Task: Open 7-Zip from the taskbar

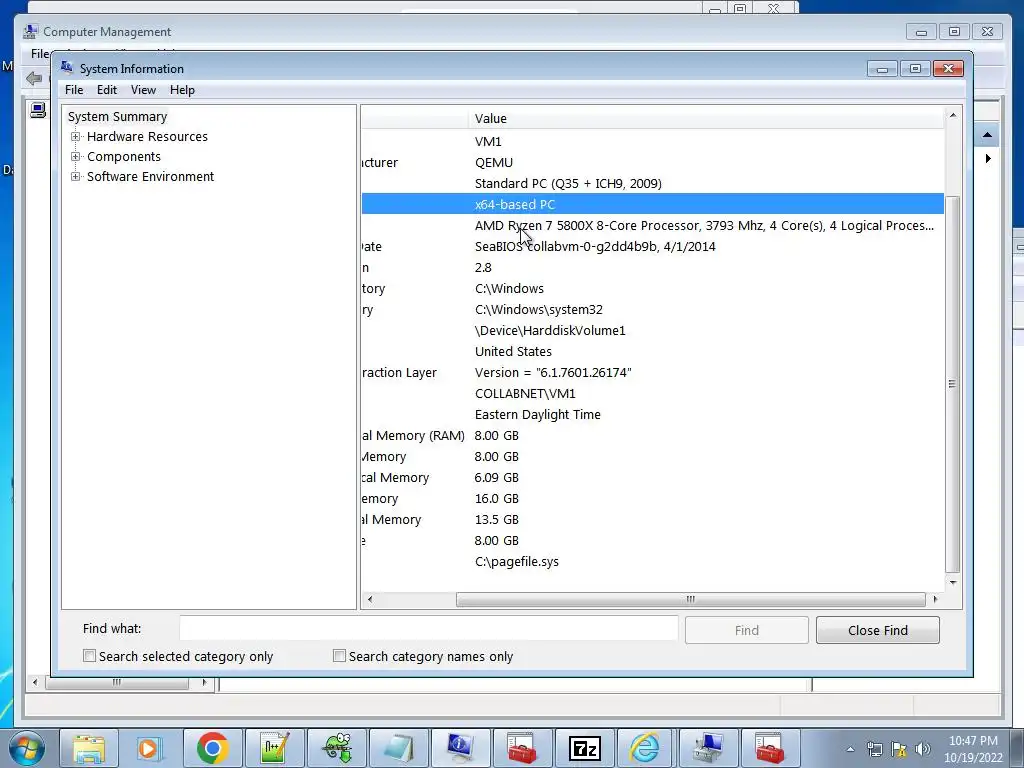Action: pos(584,748)
